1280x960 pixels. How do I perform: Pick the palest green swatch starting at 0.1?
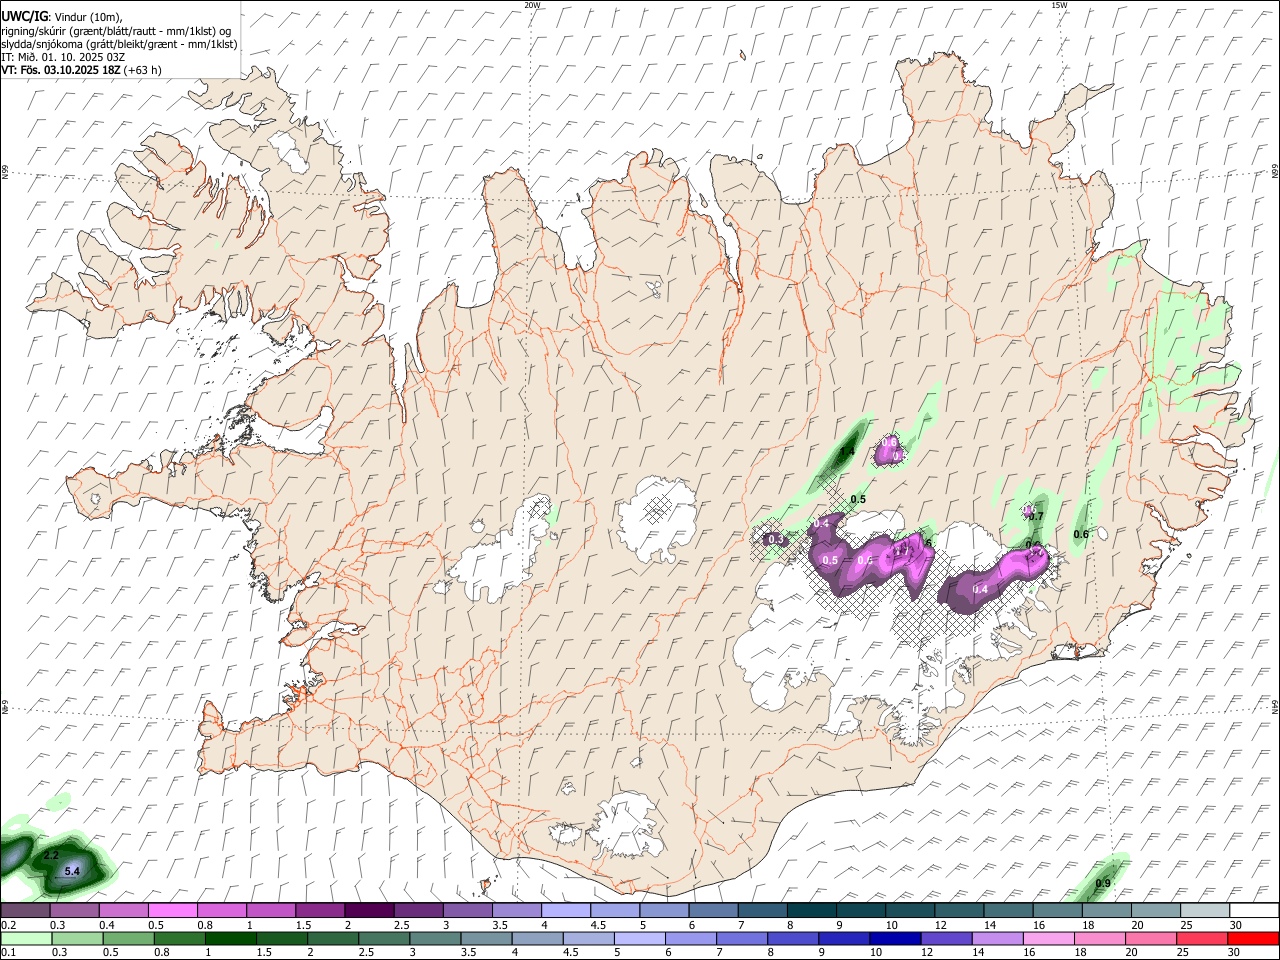[25, 938]
